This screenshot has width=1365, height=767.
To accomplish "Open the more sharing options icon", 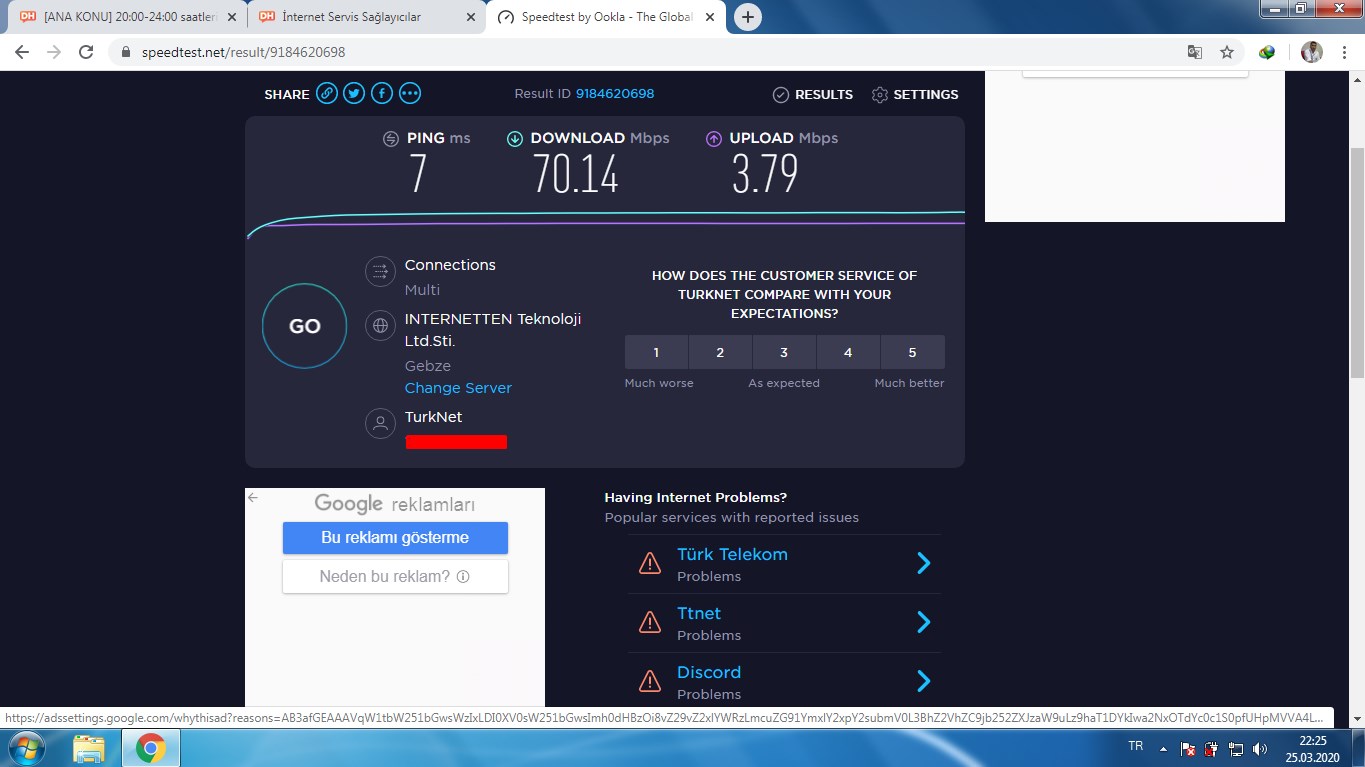I will click(x=410, y=93).
